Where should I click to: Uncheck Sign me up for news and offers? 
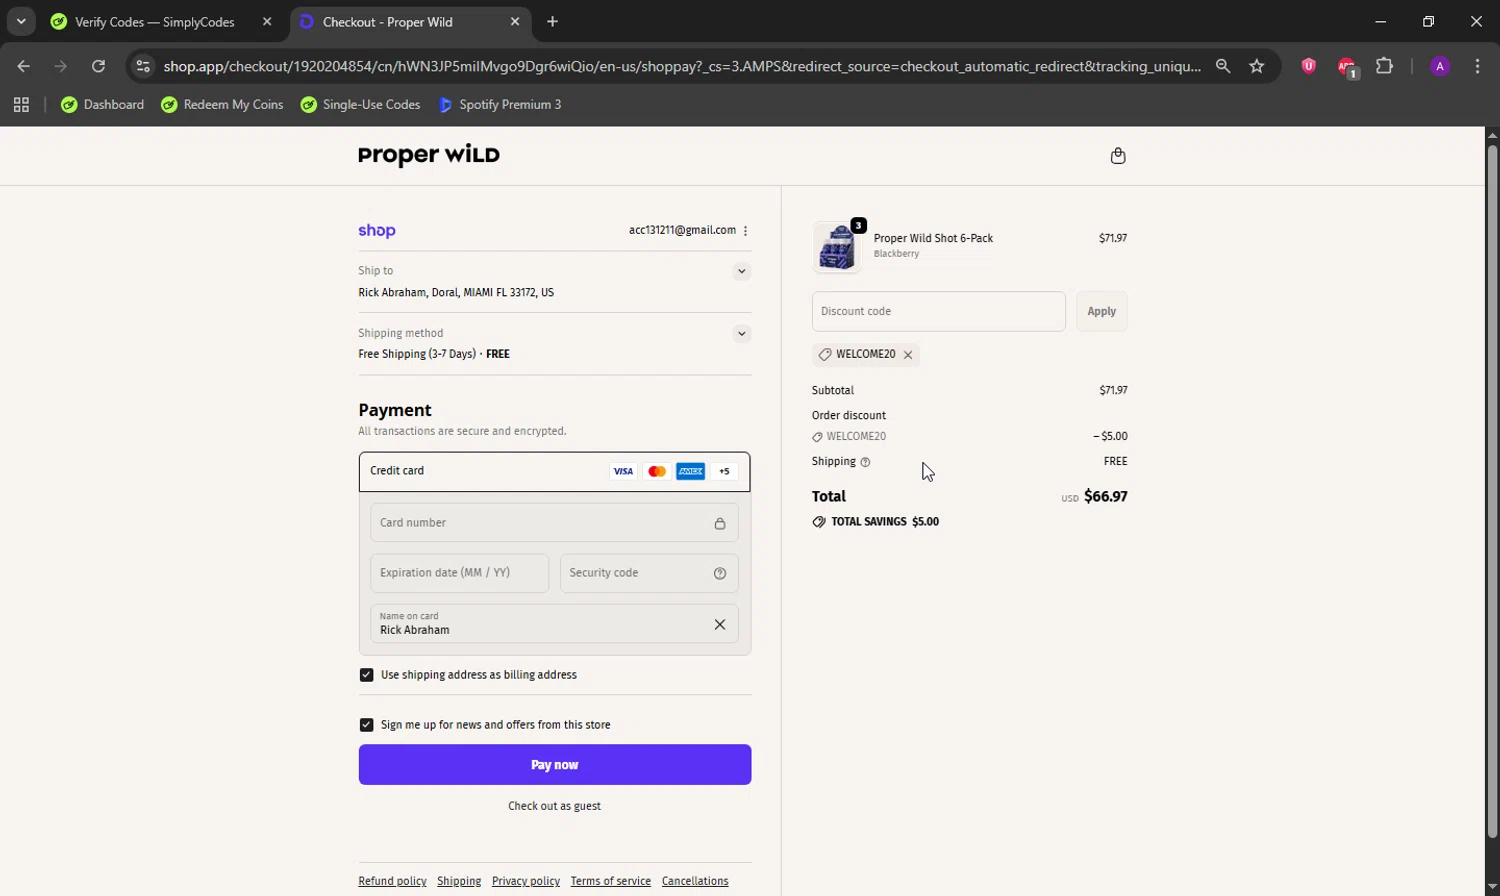coord(366,725)
